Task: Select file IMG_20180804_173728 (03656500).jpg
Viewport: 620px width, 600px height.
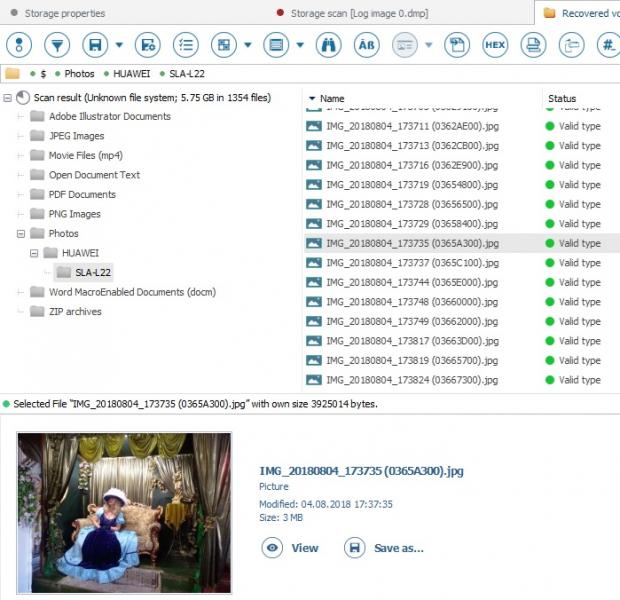Action: [412, 204]
